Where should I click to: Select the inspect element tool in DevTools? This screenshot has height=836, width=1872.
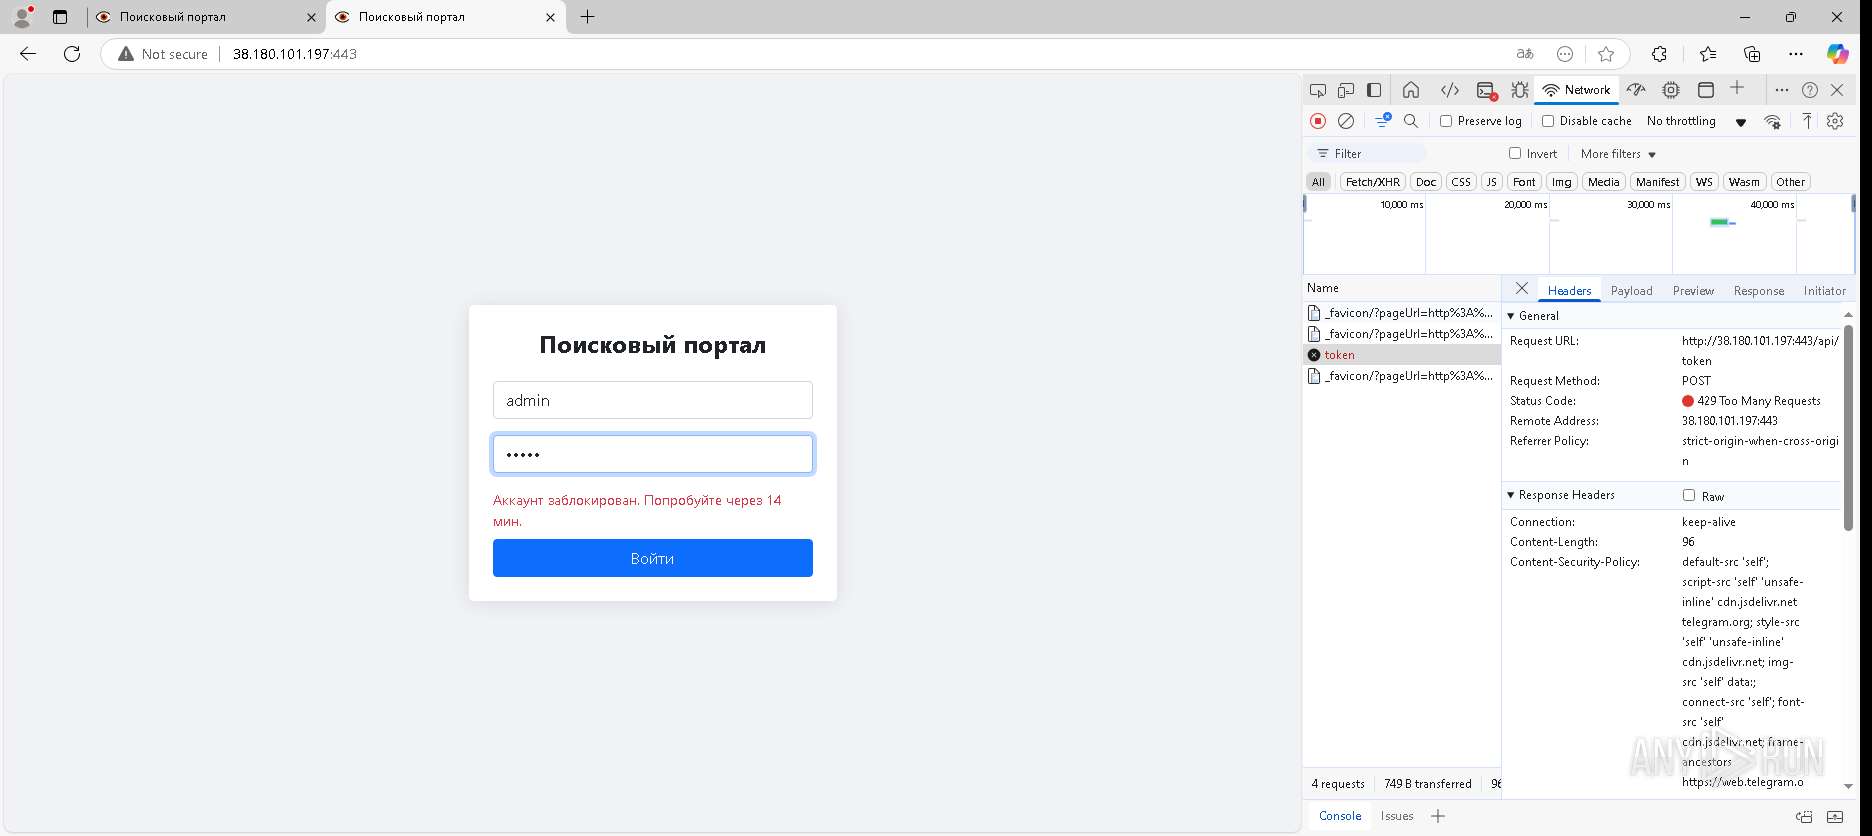[x=1318, y=90]
